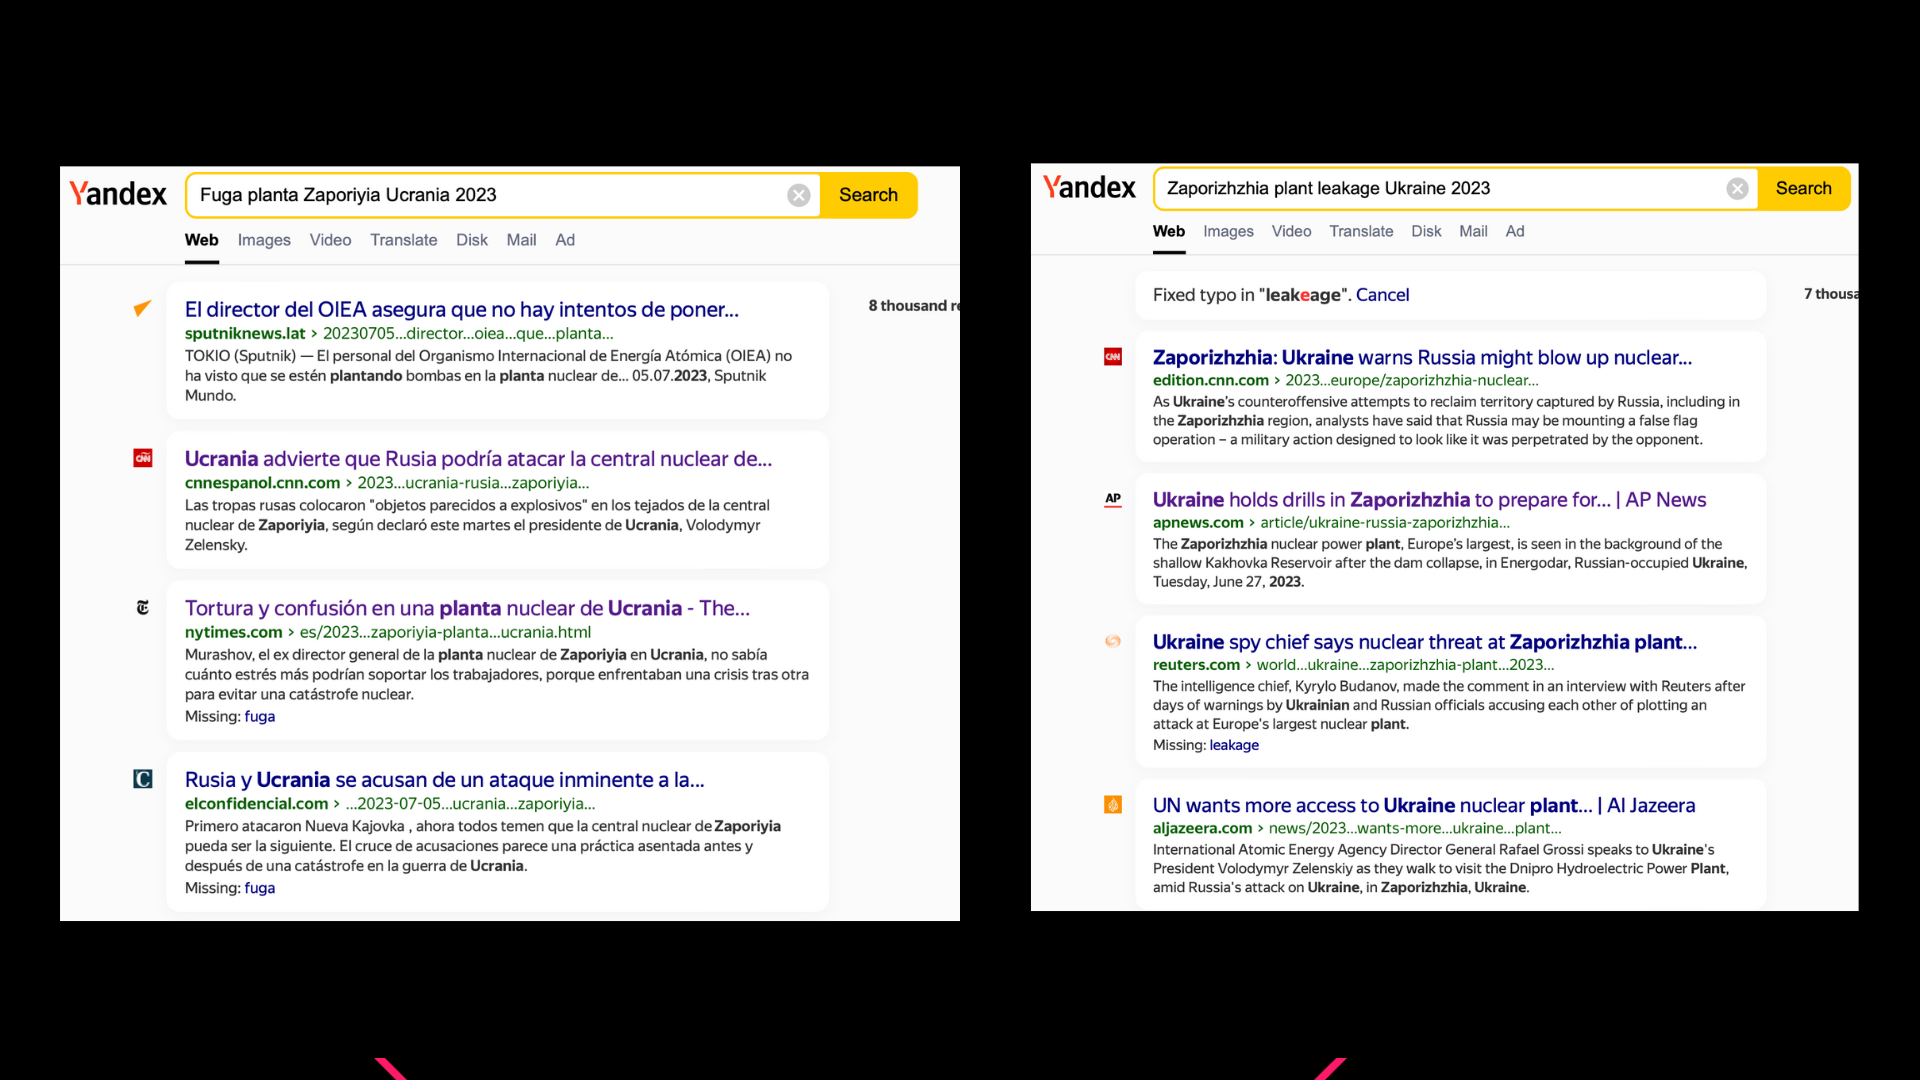
Task: Click the CNN favicon beside edition.cnn.com result
Action: (1113, 357)
